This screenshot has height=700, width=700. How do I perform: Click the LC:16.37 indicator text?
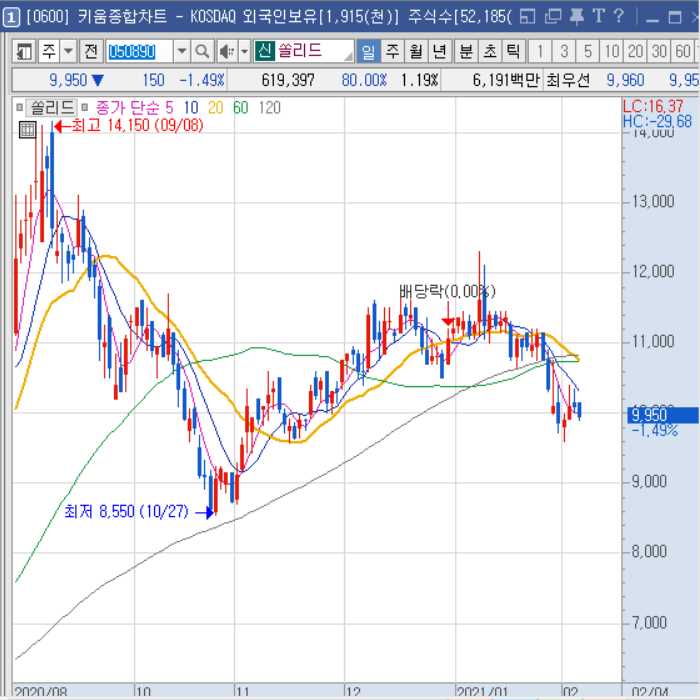point(653,106)
